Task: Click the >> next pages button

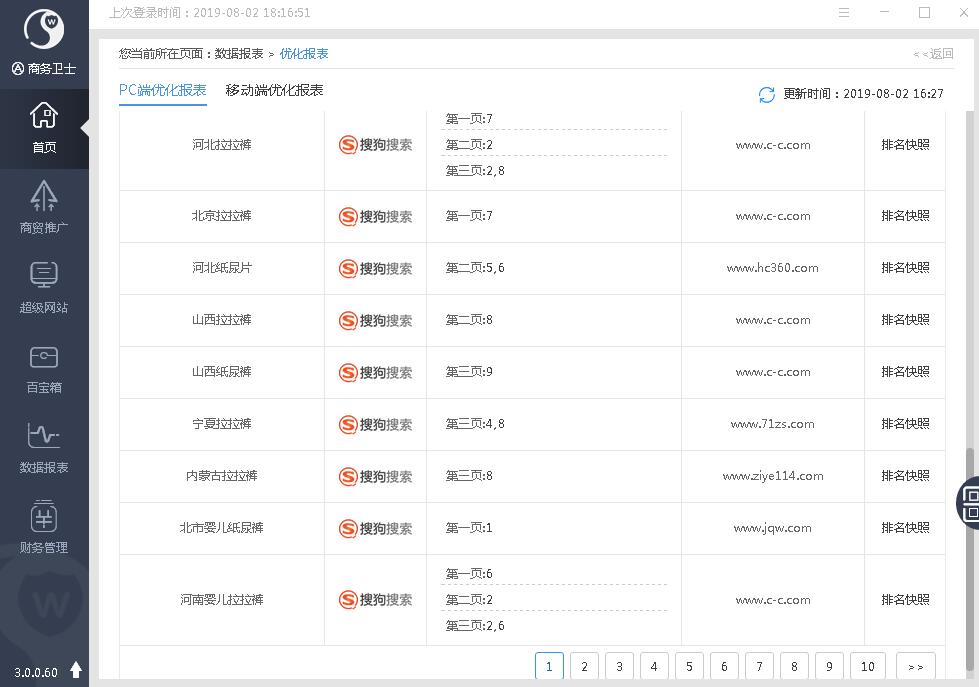Action: click(x=915, y=666)
